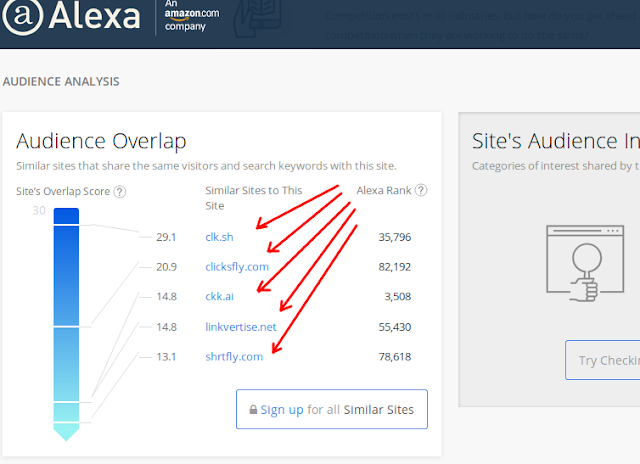Viewport: 640px width, 464px height.
Task: Click the Alexa logo
Action: pyautogui.click(x=71, y=16)
